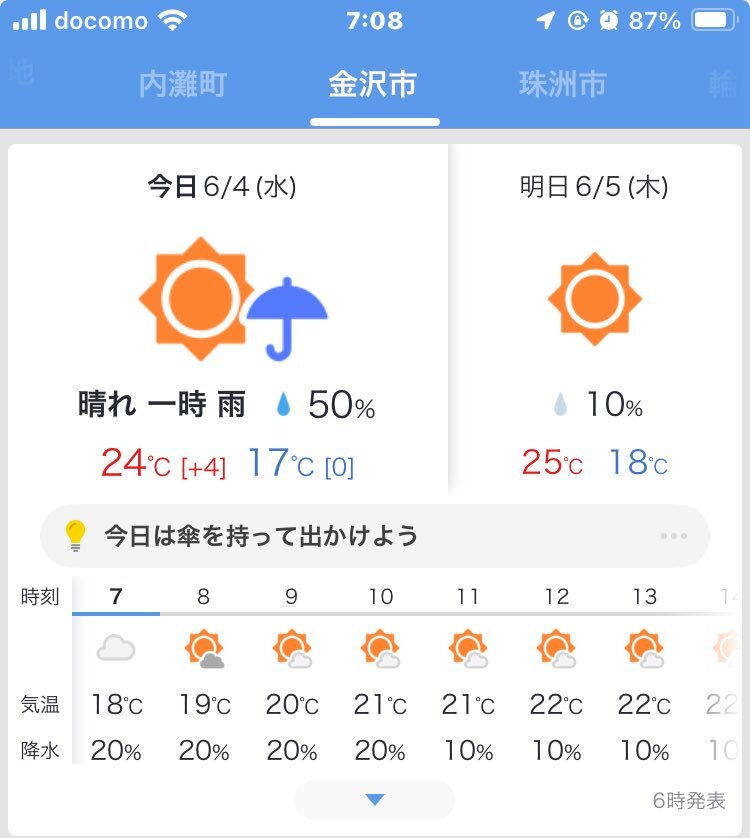Tap today's 今日 6/4 (水) date header
This screenshot has width=750, height=838.
[222, 187]
